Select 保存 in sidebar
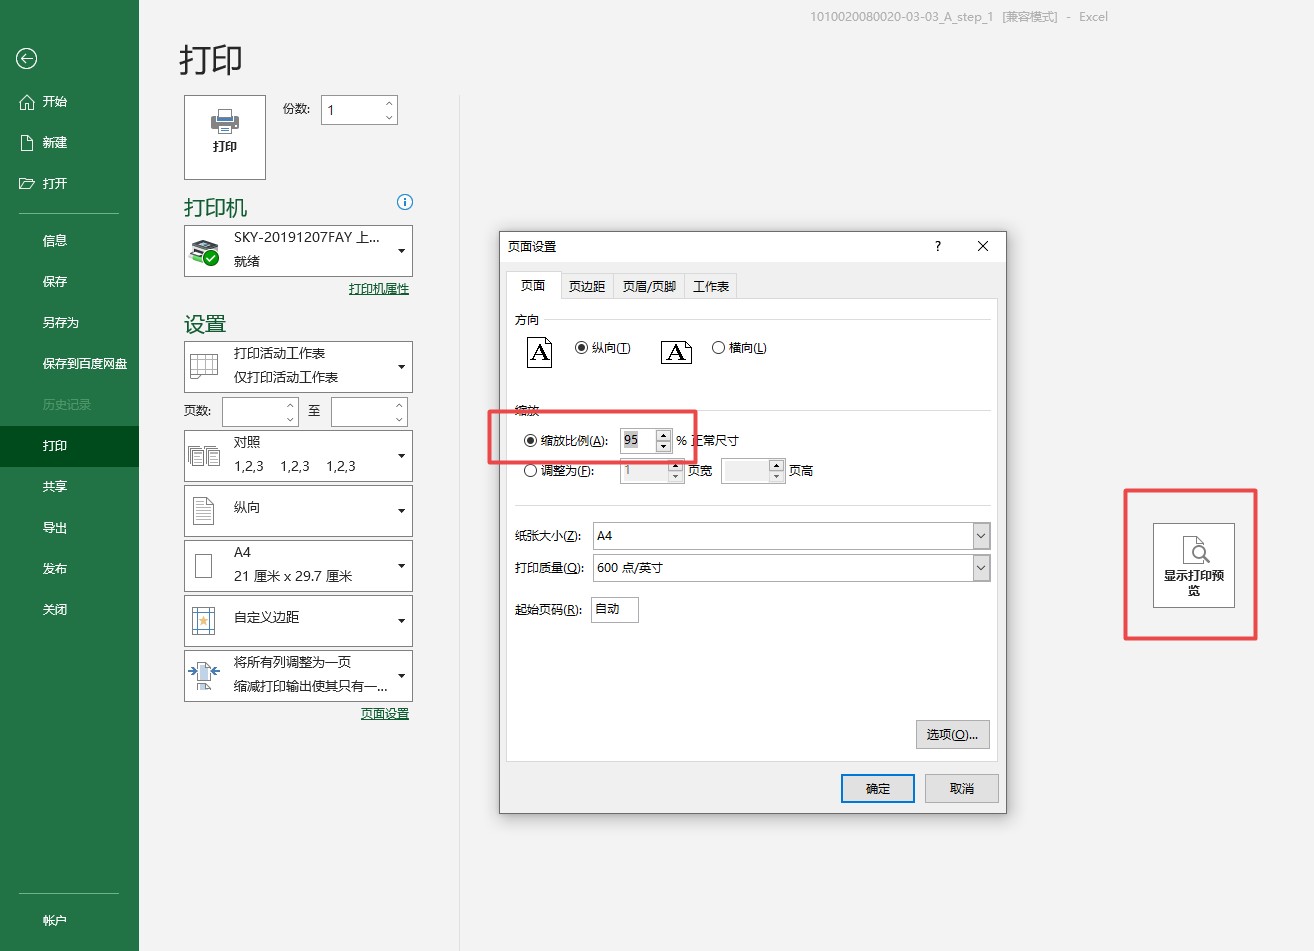Screen dimensions: 1314x951 [x=69, y=282]
